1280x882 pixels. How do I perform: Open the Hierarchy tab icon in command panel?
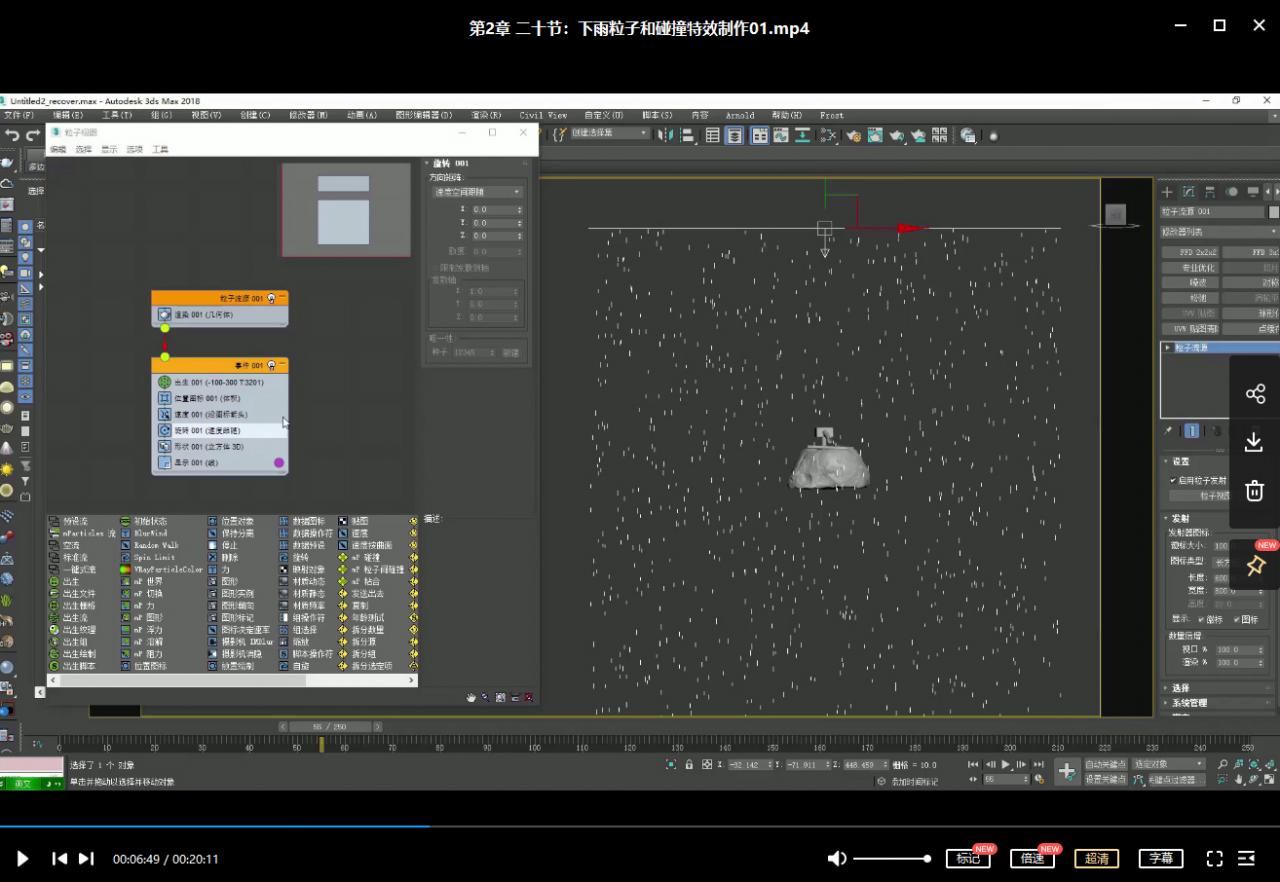1210,191
